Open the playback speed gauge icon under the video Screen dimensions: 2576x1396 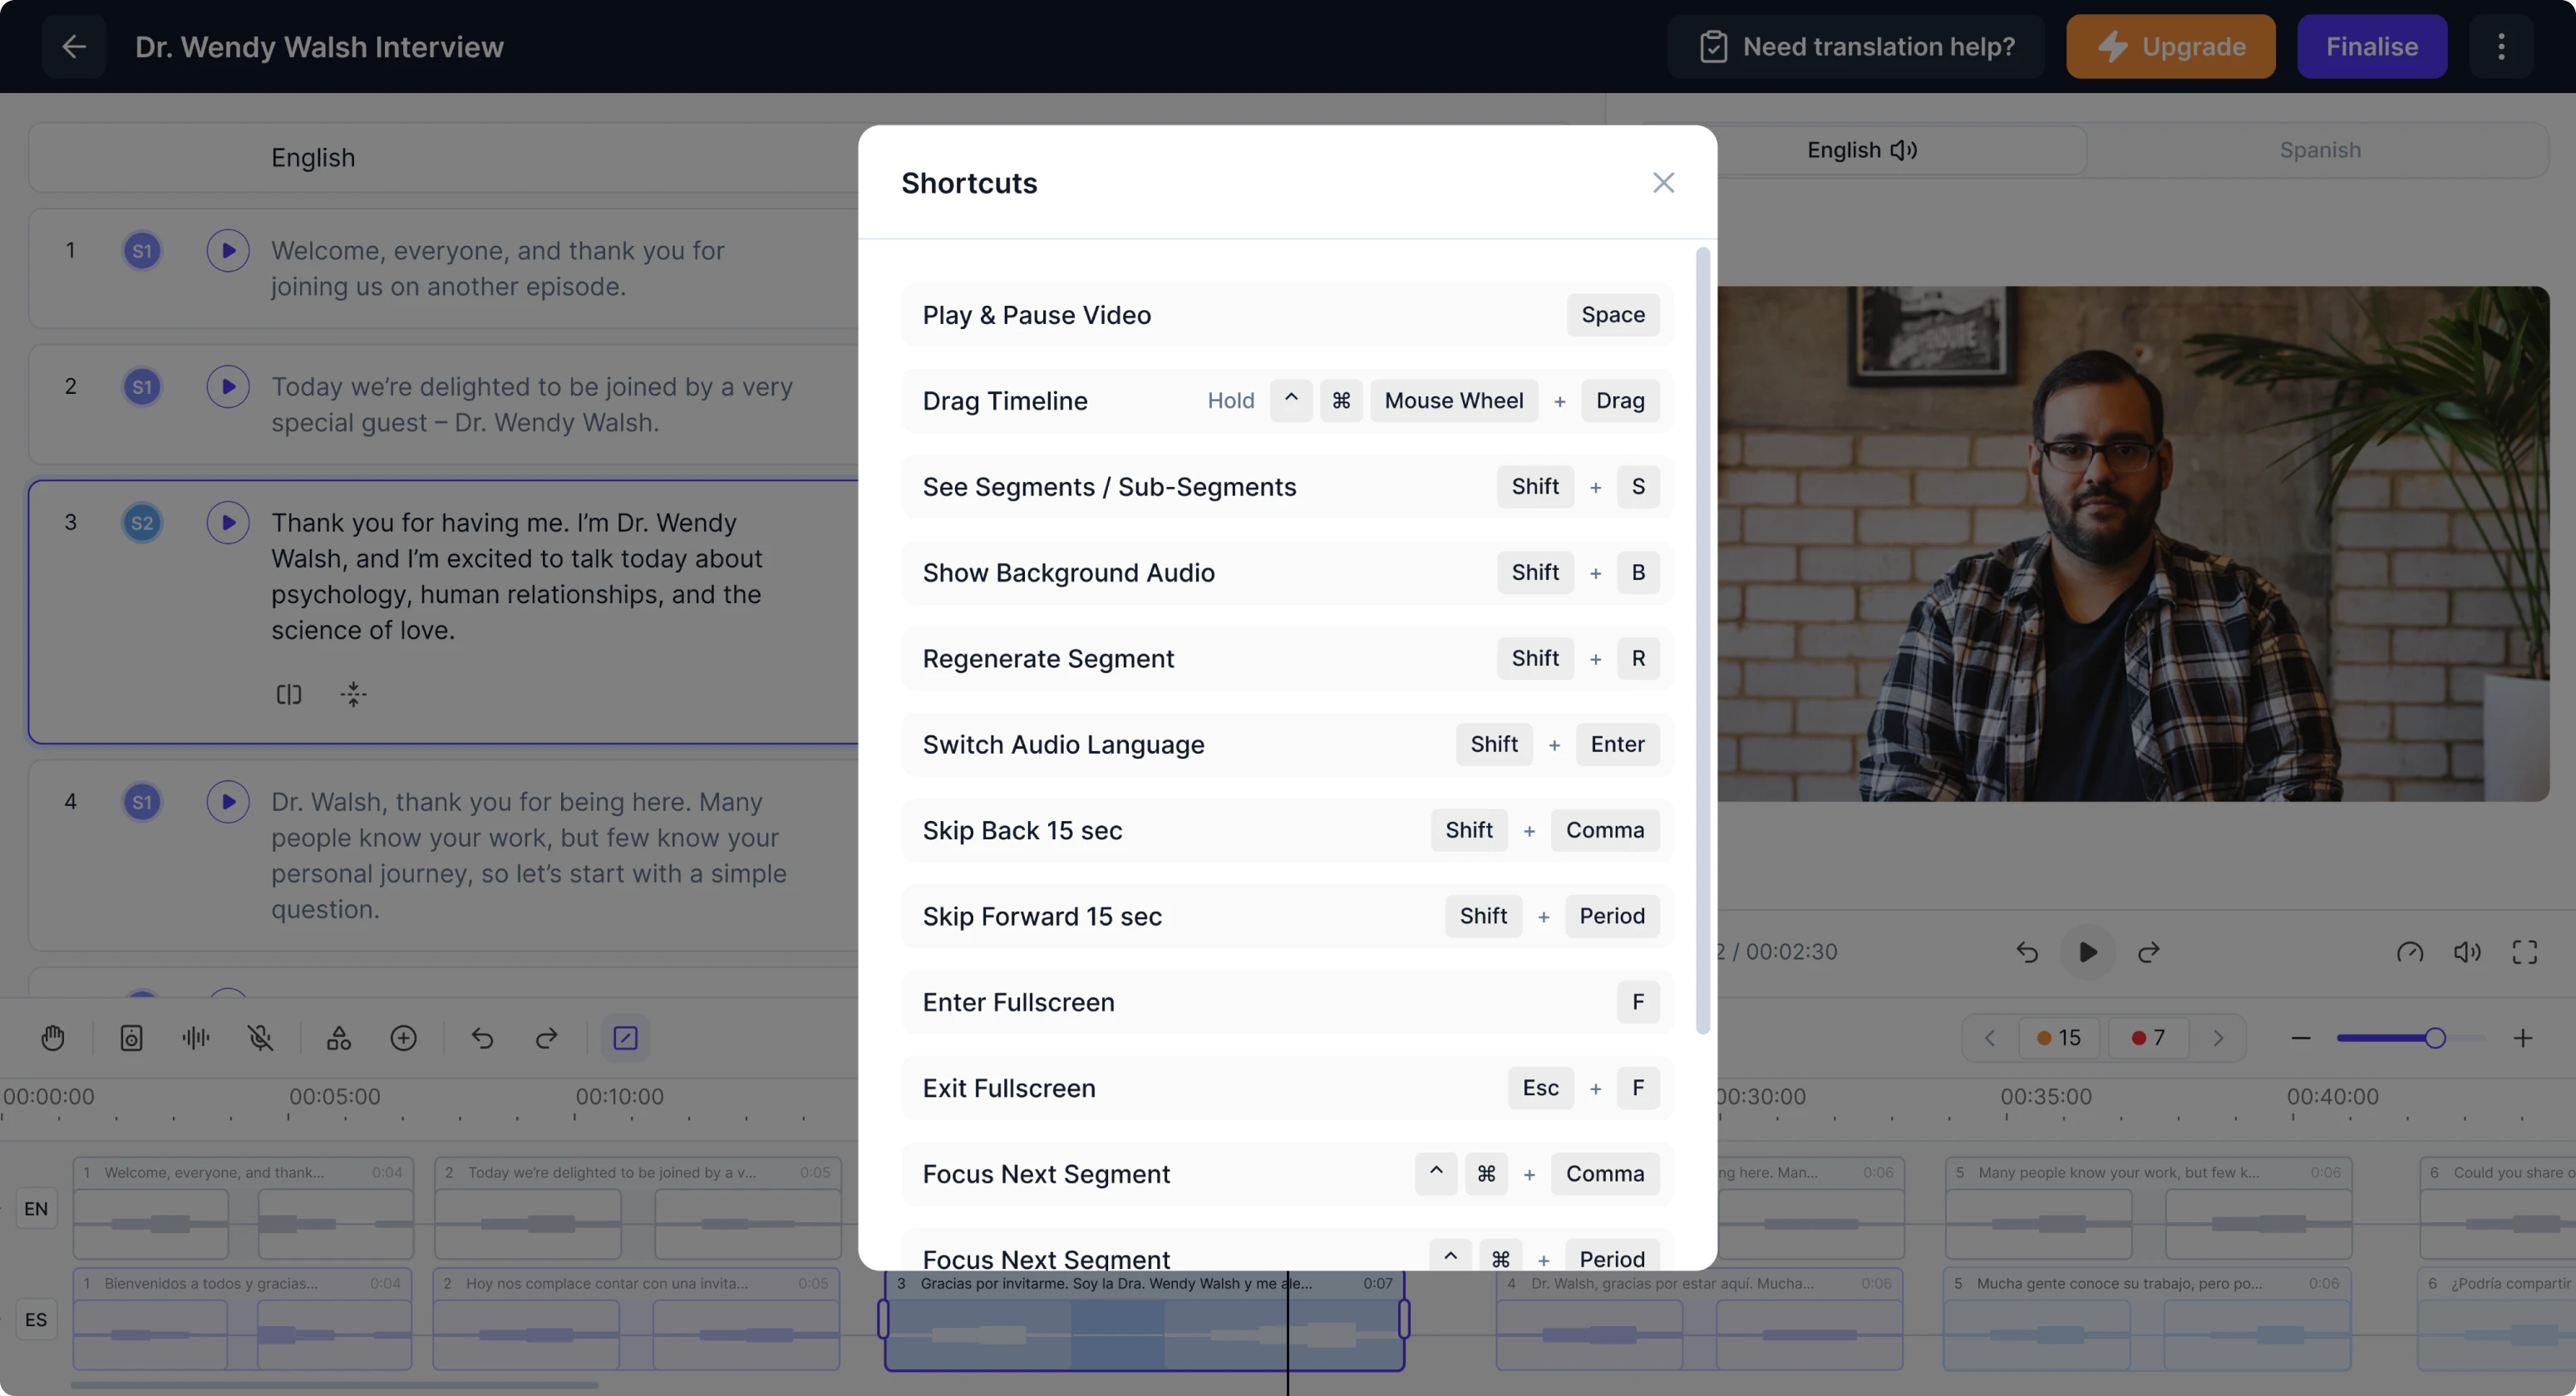pos(2411,952)
